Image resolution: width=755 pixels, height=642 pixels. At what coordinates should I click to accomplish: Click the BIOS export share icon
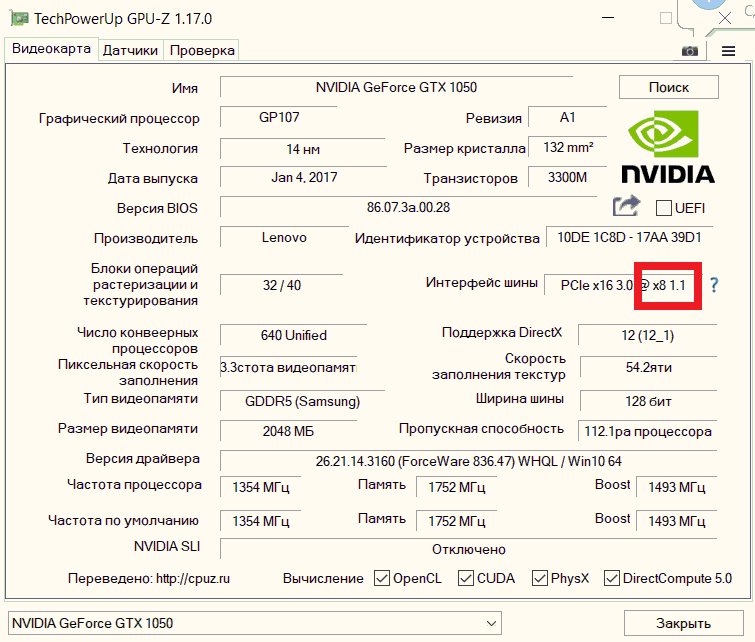[x=626, y=206]
